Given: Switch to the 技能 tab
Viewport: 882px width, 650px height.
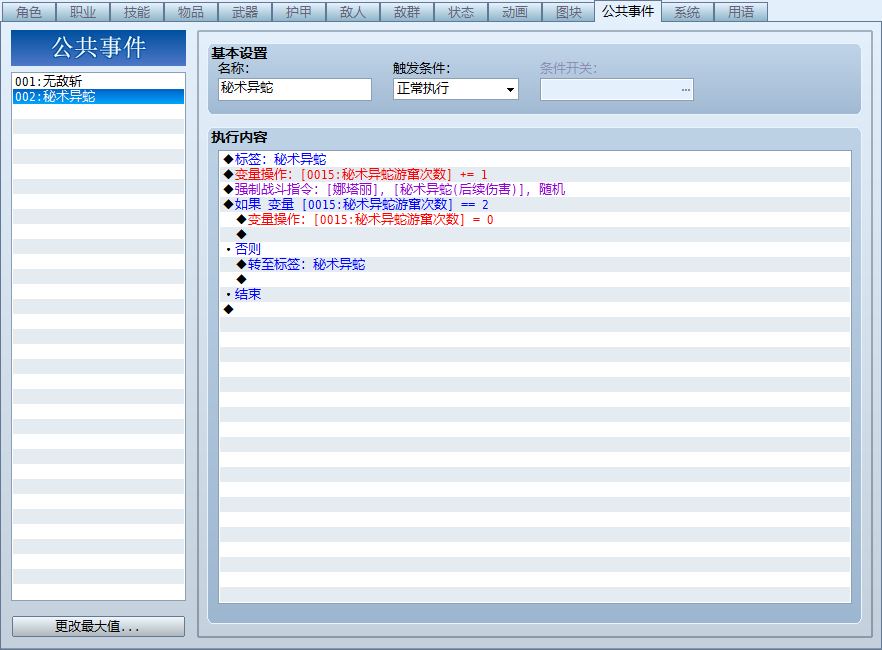Looking at the screenshot, I should (x=137, y=12).
